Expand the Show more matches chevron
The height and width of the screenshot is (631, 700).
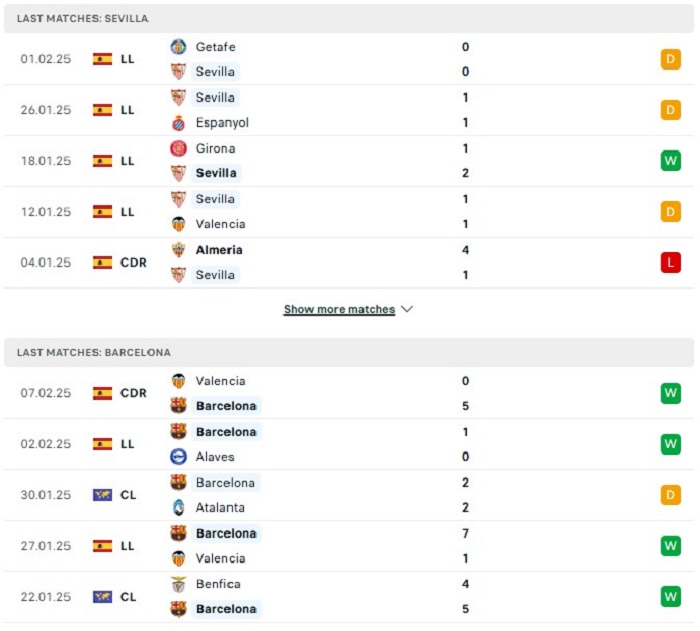click(407, 309)
